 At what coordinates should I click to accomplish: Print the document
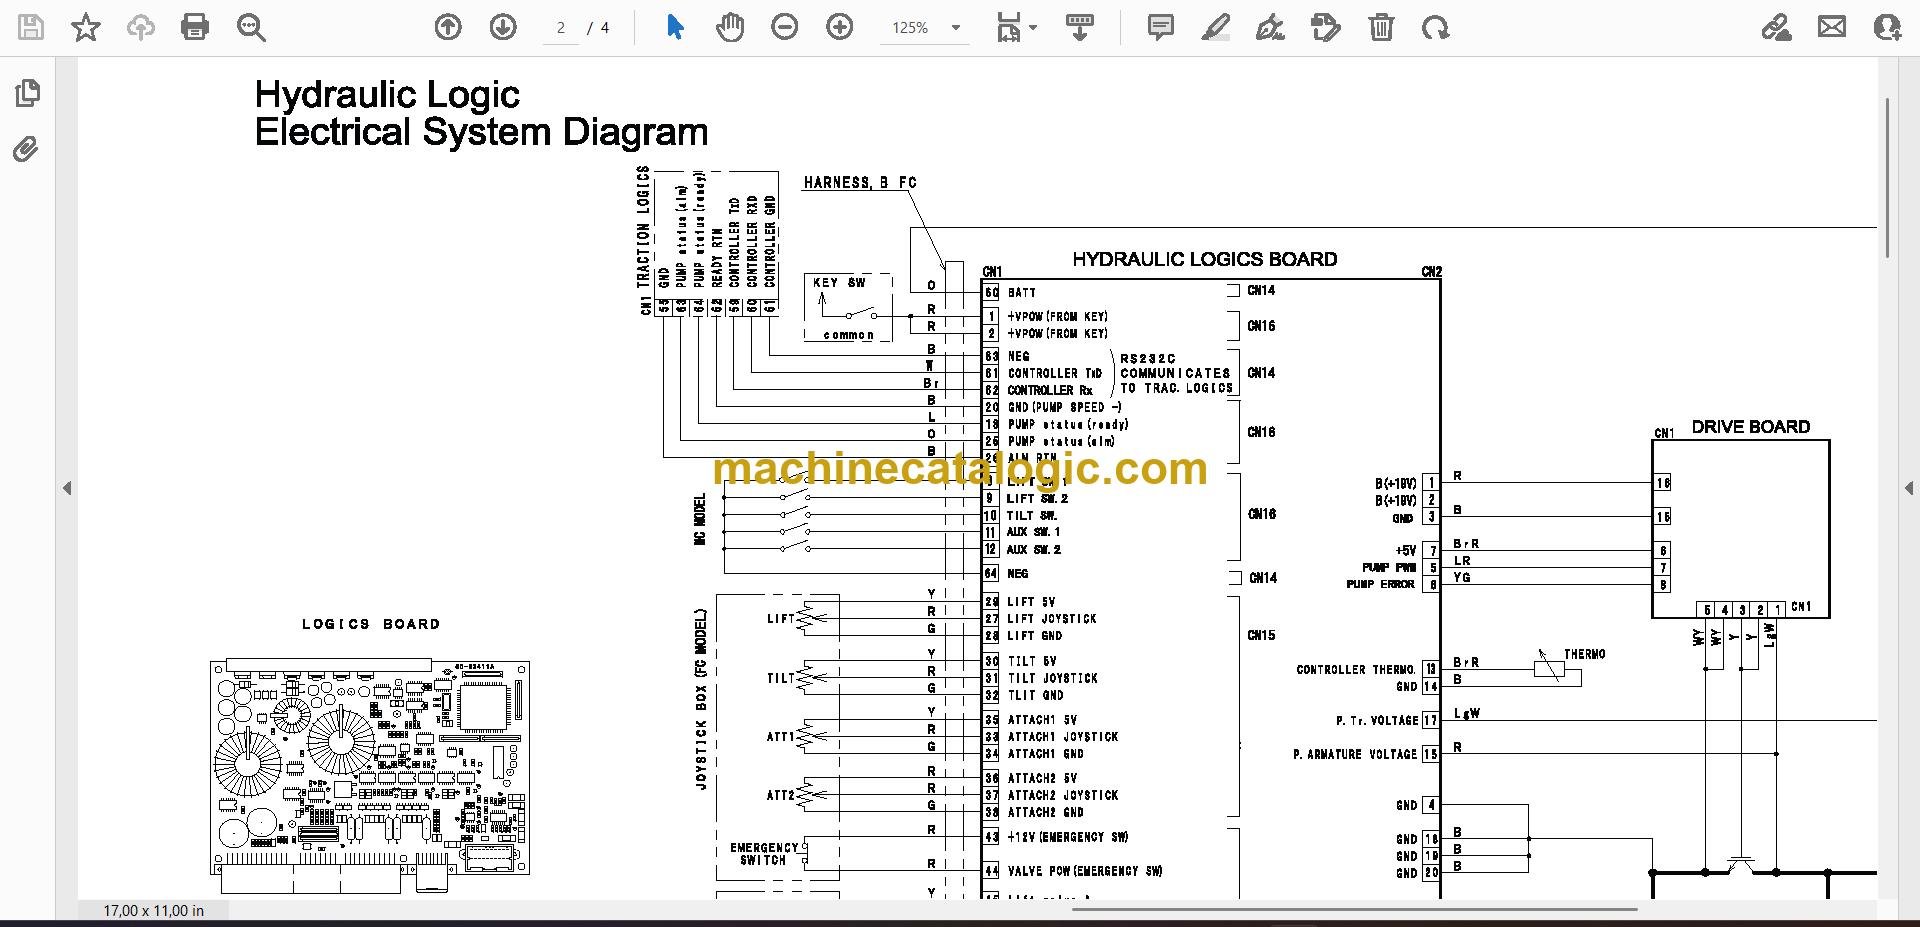tap(195, 28)
